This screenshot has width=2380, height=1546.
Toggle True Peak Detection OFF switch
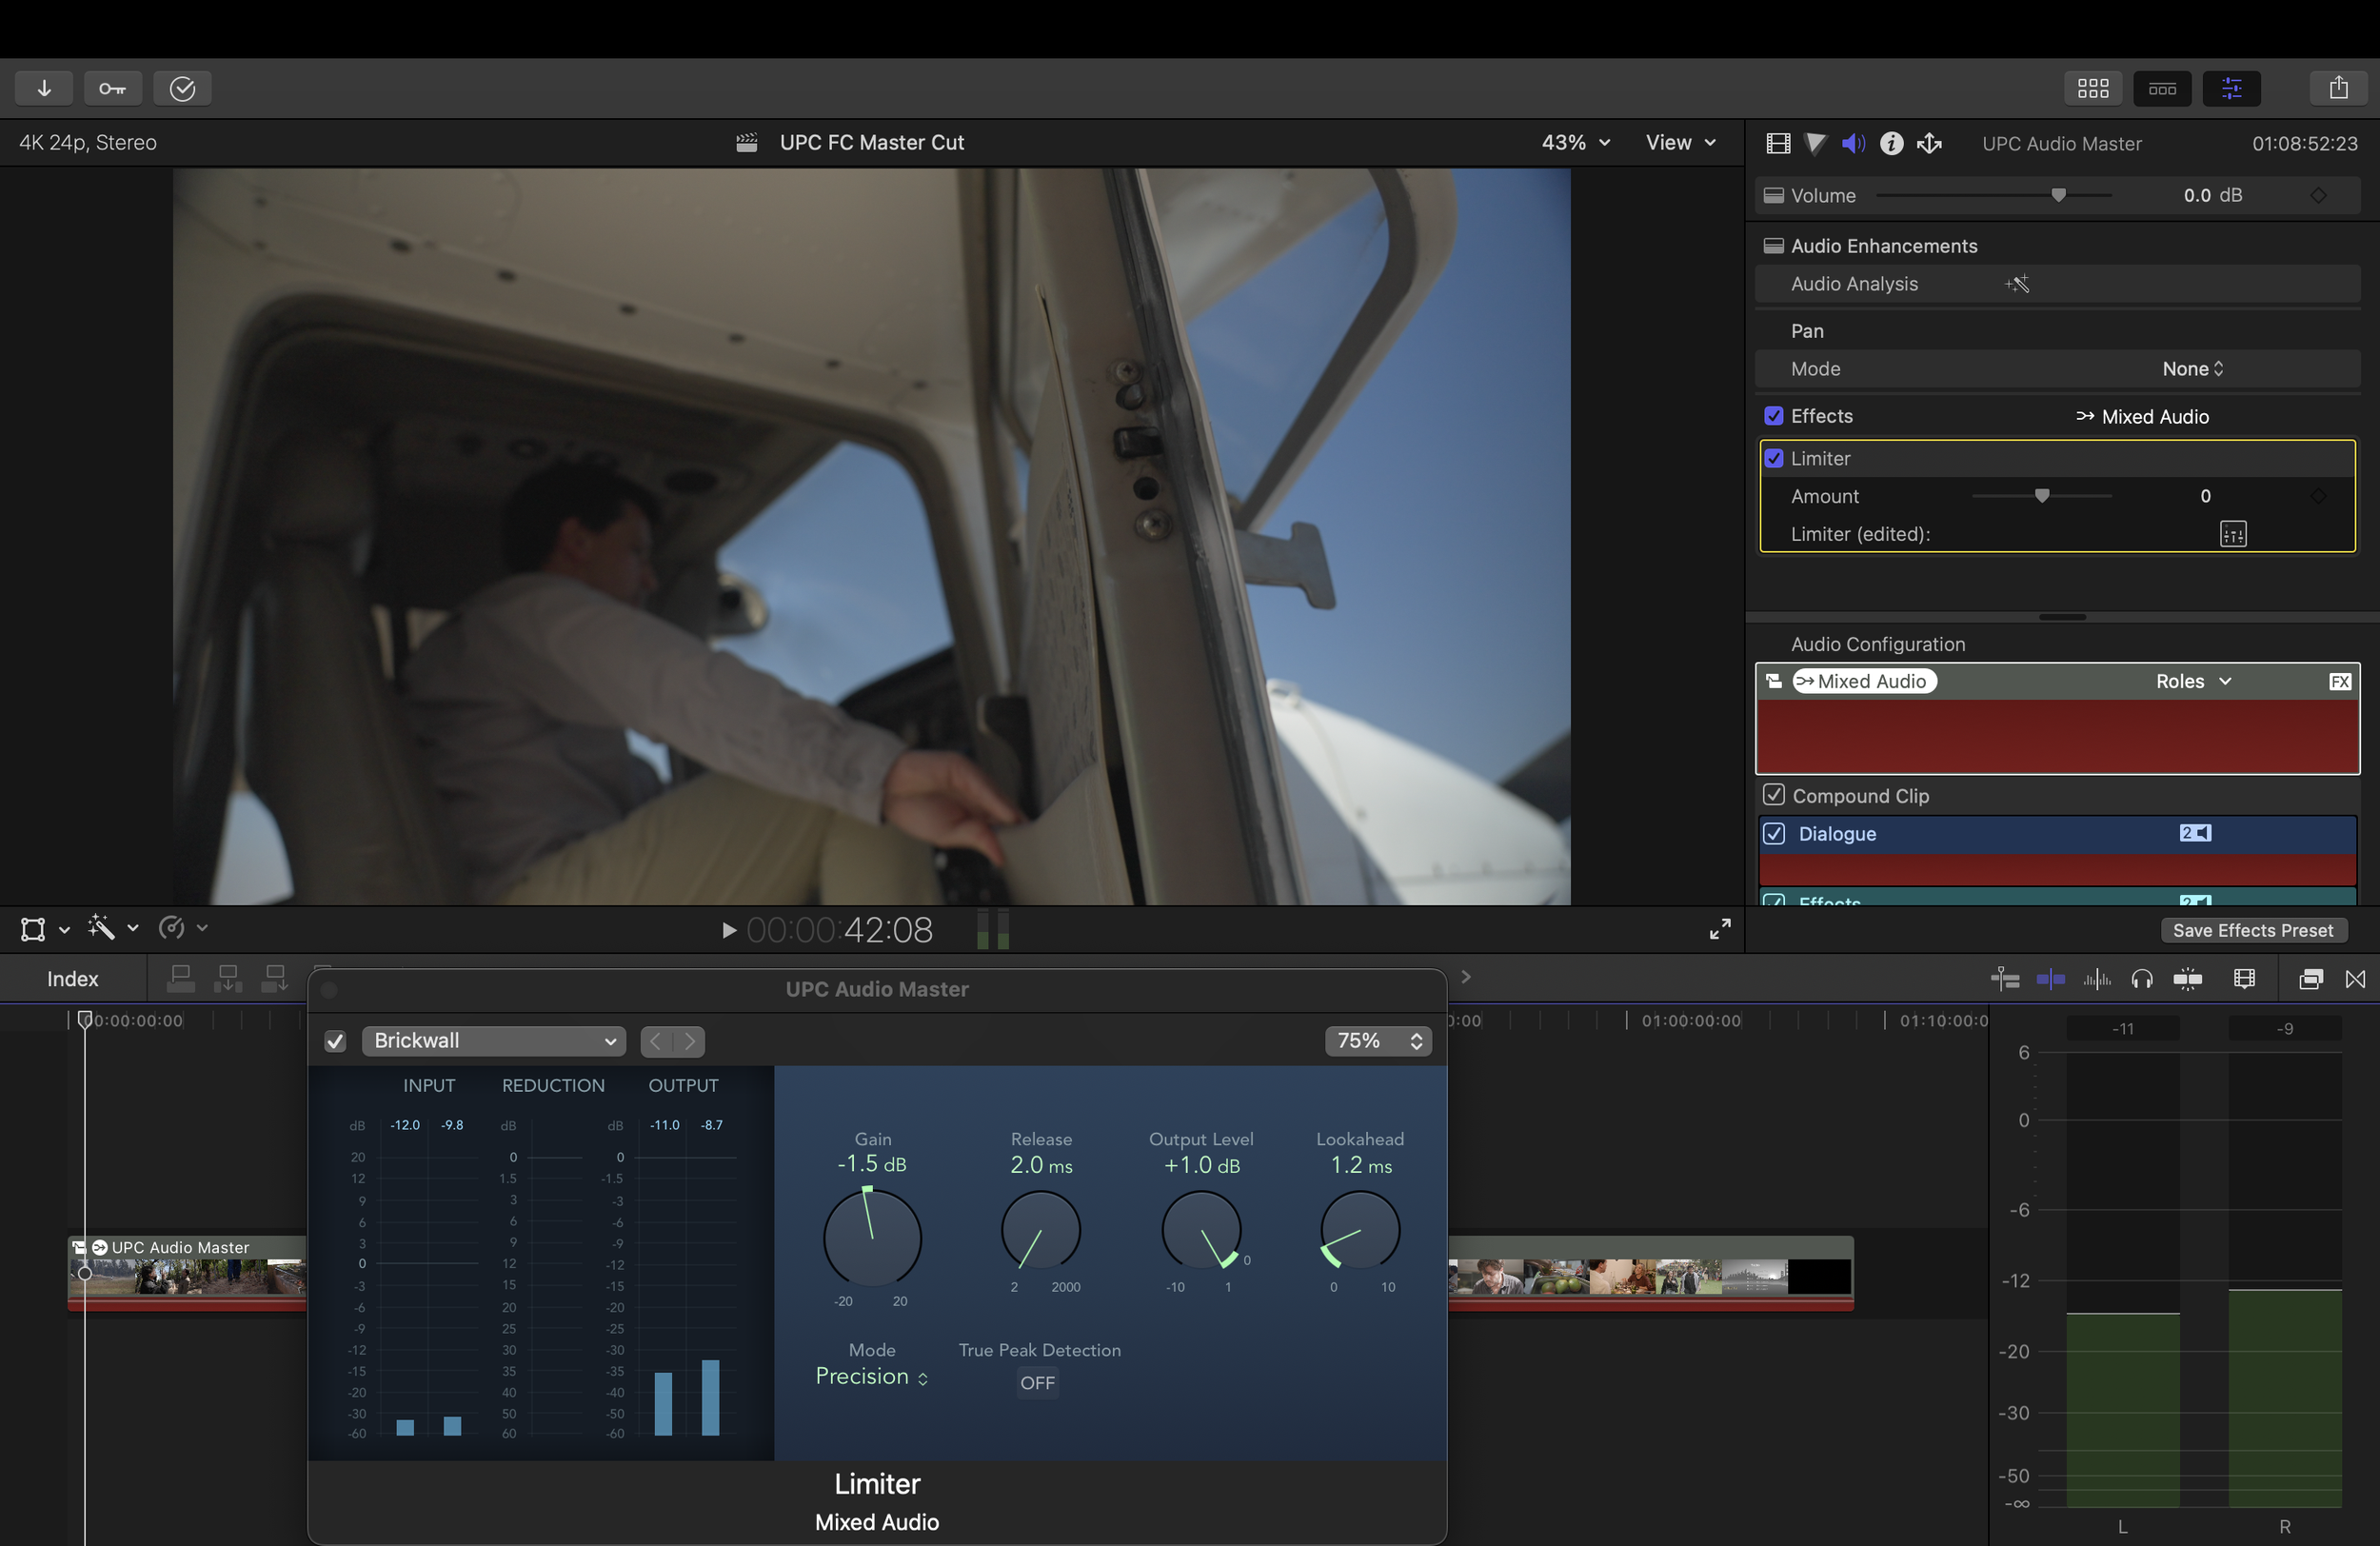tap(1037, 1382)
